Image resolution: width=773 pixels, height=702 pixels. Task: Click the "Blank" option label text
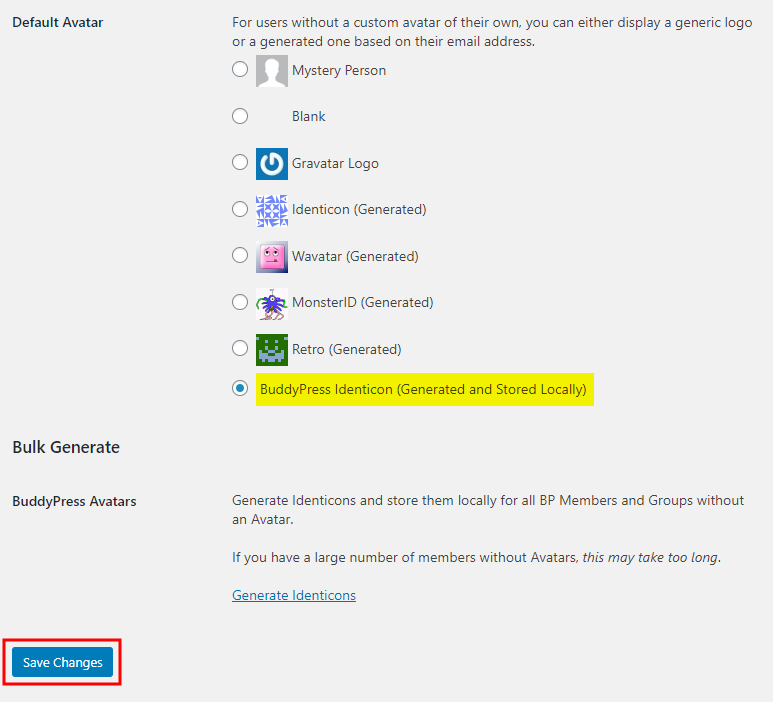point(309,117)
